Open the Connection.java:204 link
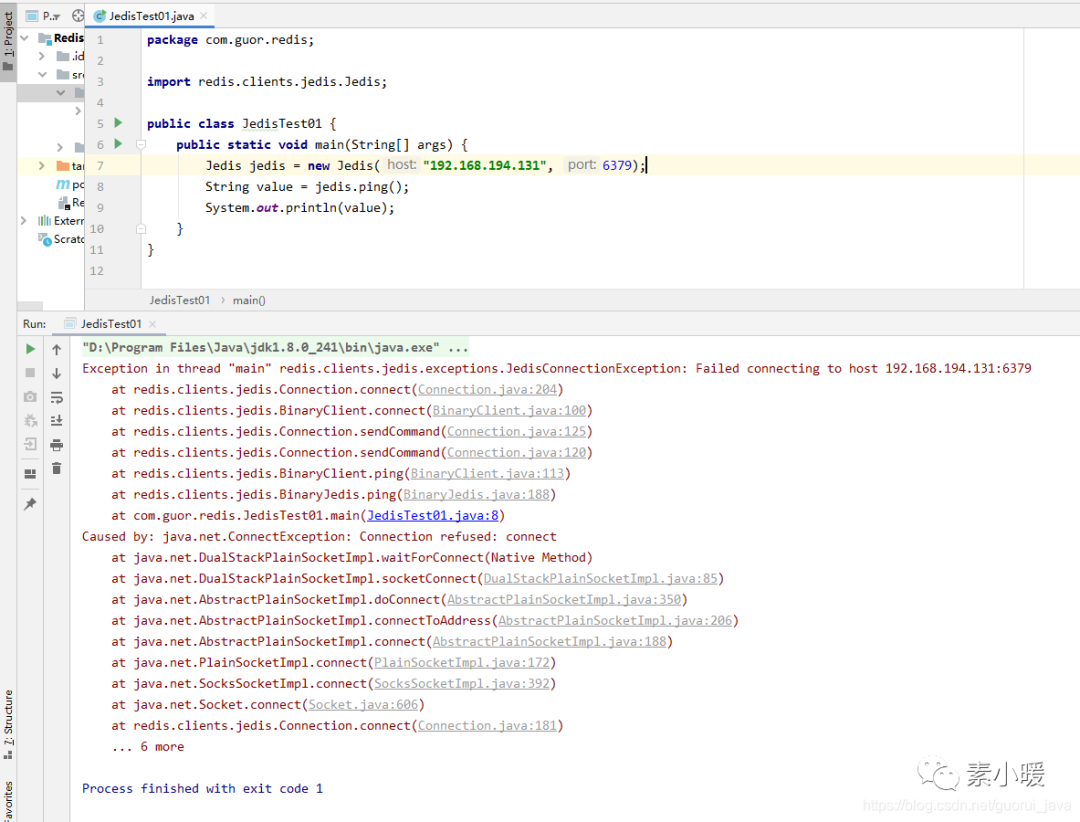1080x822 pixels. (x=487, y=389)
